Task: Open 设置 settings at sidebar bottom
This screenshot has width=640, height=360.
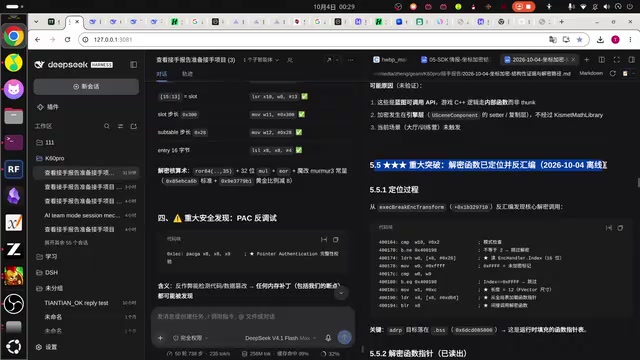Action: click(x=46, y=347)
